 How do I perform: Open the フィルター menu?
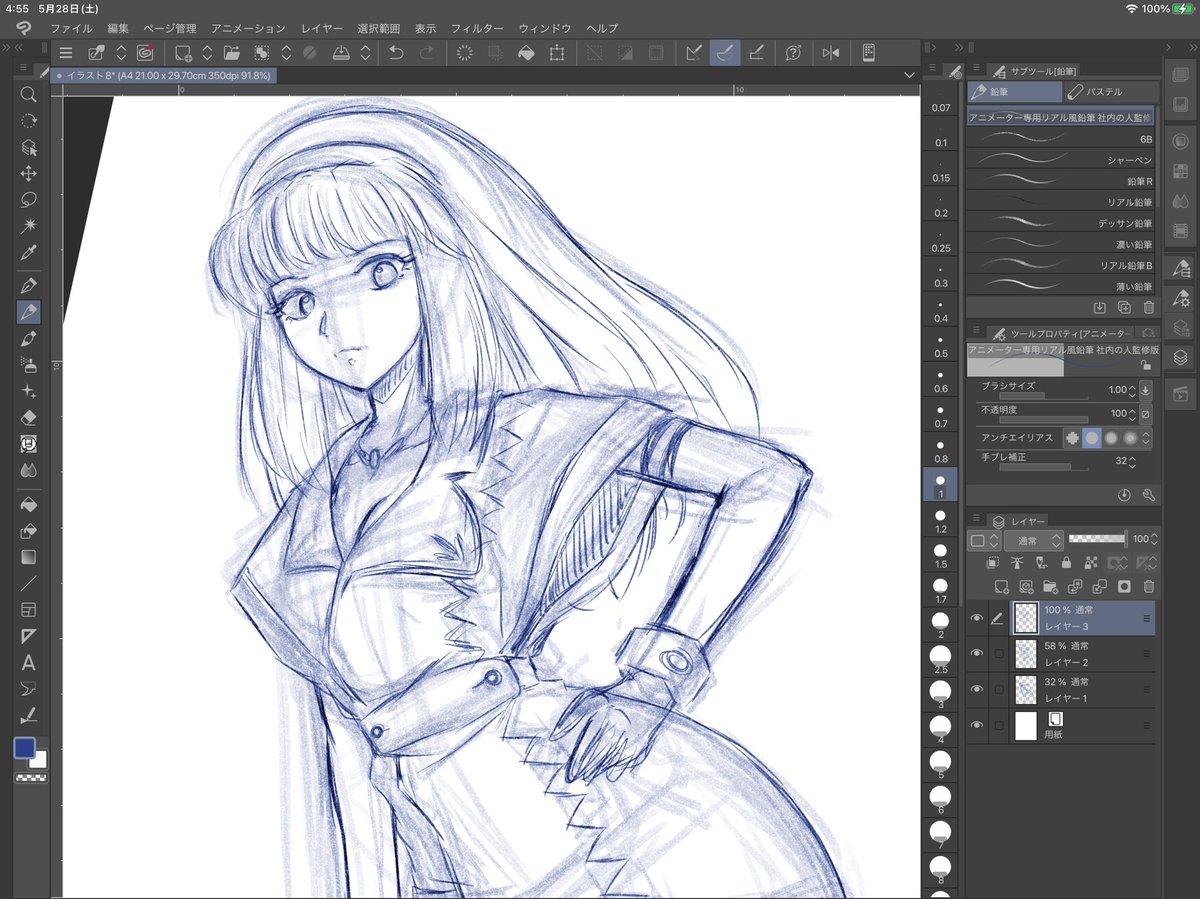point(477,28)
